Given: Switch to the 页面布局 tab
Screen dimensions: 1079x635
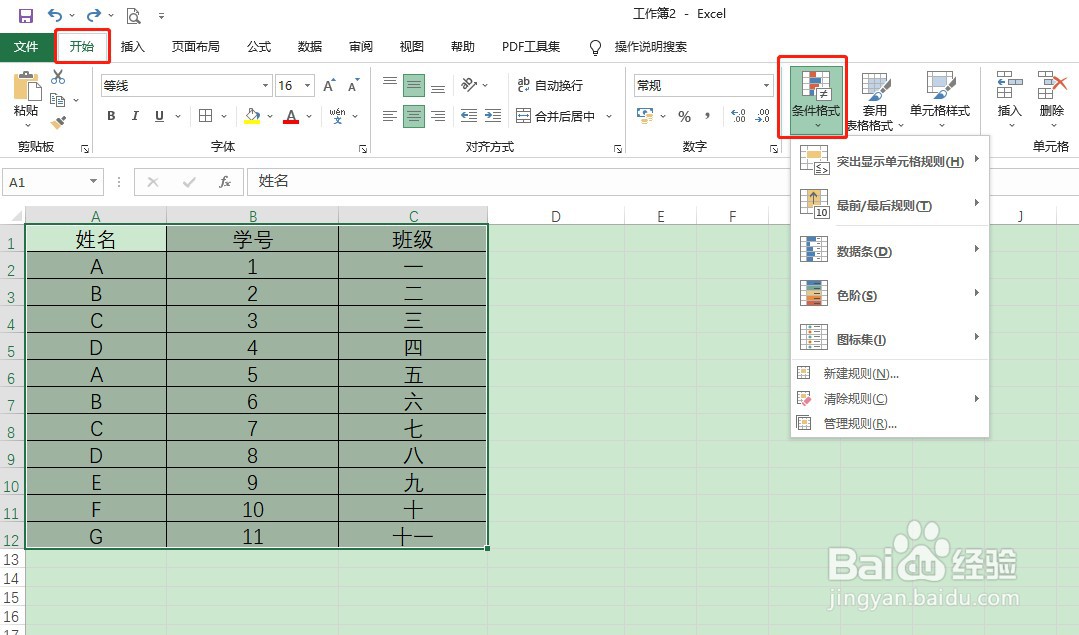Looking at the screenshot, I should [195, 46].
